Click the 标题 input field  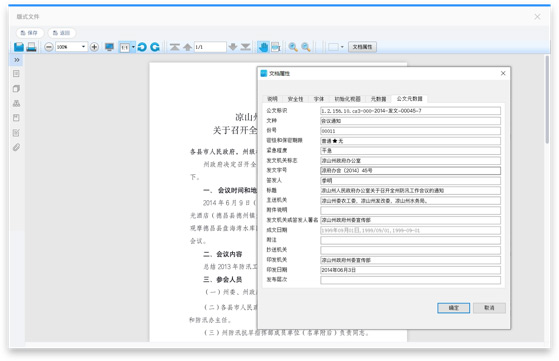[x=410, y=191]
